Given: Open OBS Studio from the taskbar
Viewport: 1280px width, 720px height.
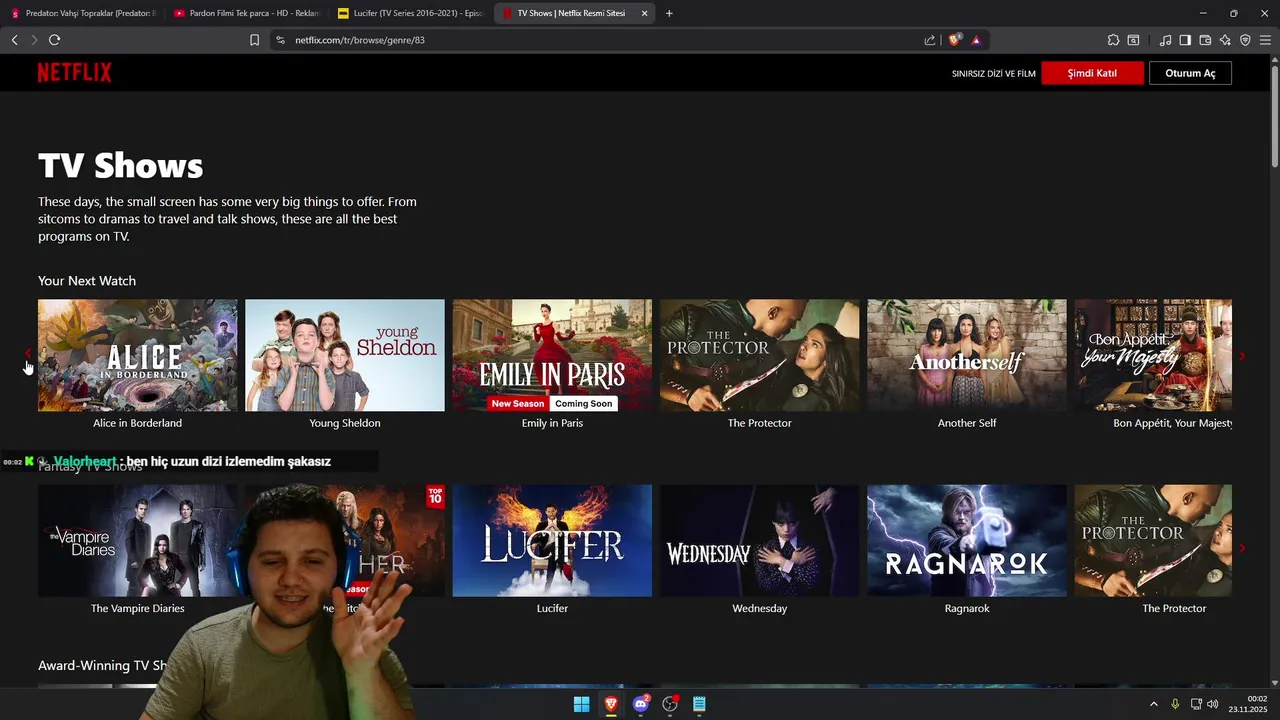Looking at the screenshot, I should pos(670,704).
